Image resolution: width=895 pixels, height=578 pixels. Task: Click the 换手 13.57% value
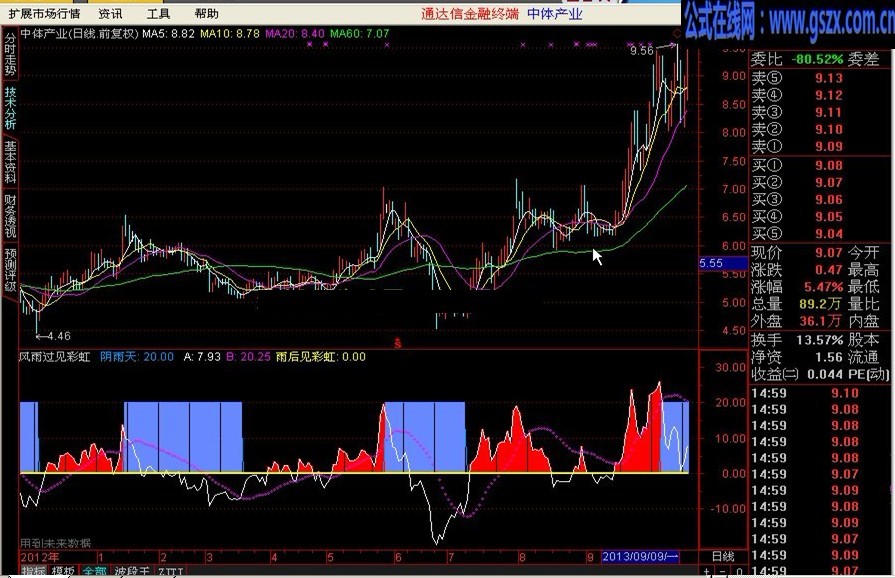coord(820,340)
